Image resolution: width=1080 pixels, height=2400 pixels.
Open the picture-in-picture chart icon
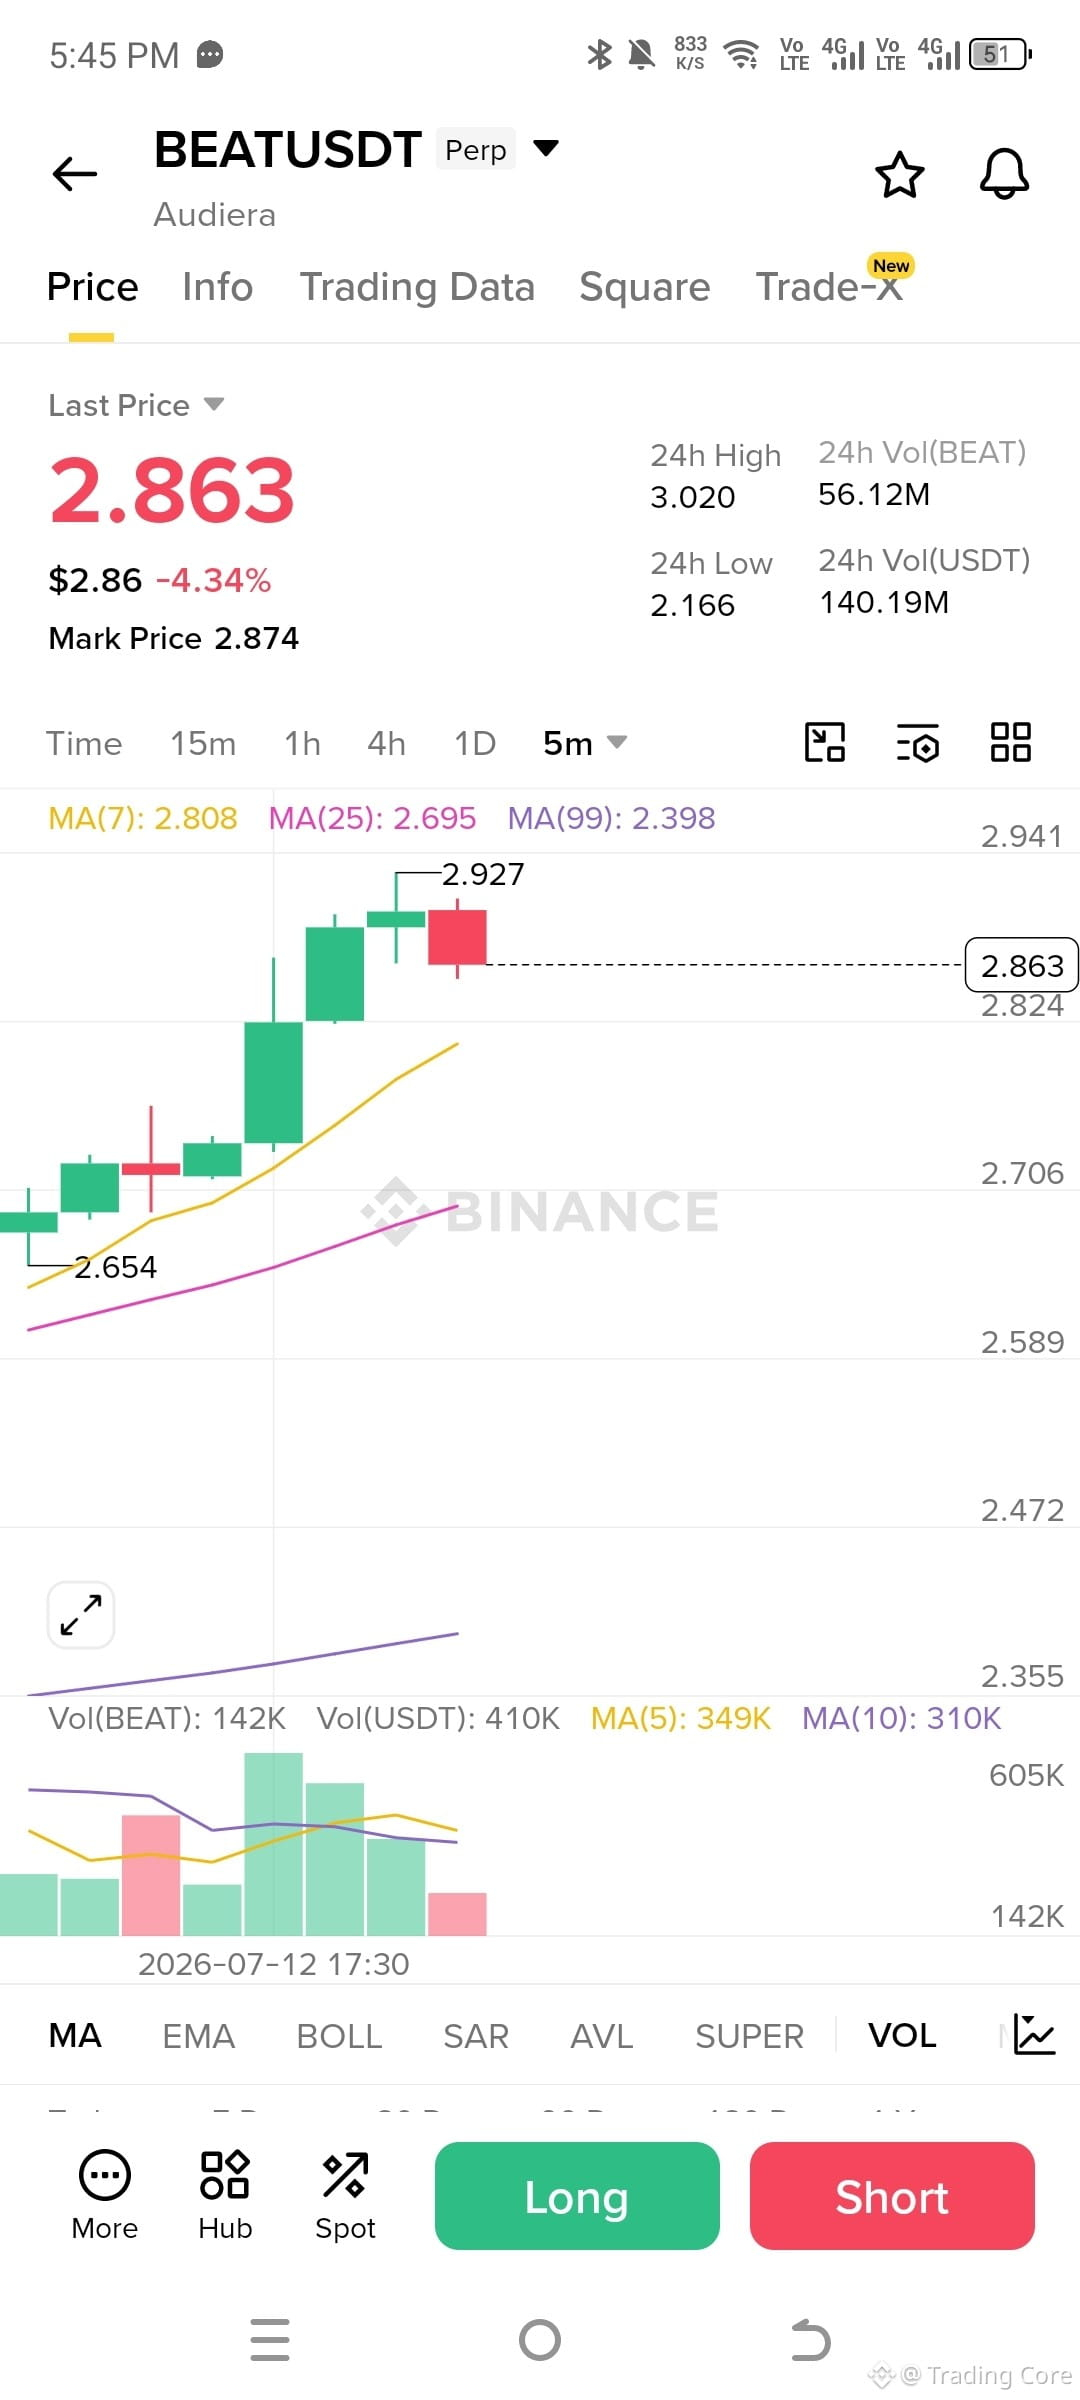825,742
